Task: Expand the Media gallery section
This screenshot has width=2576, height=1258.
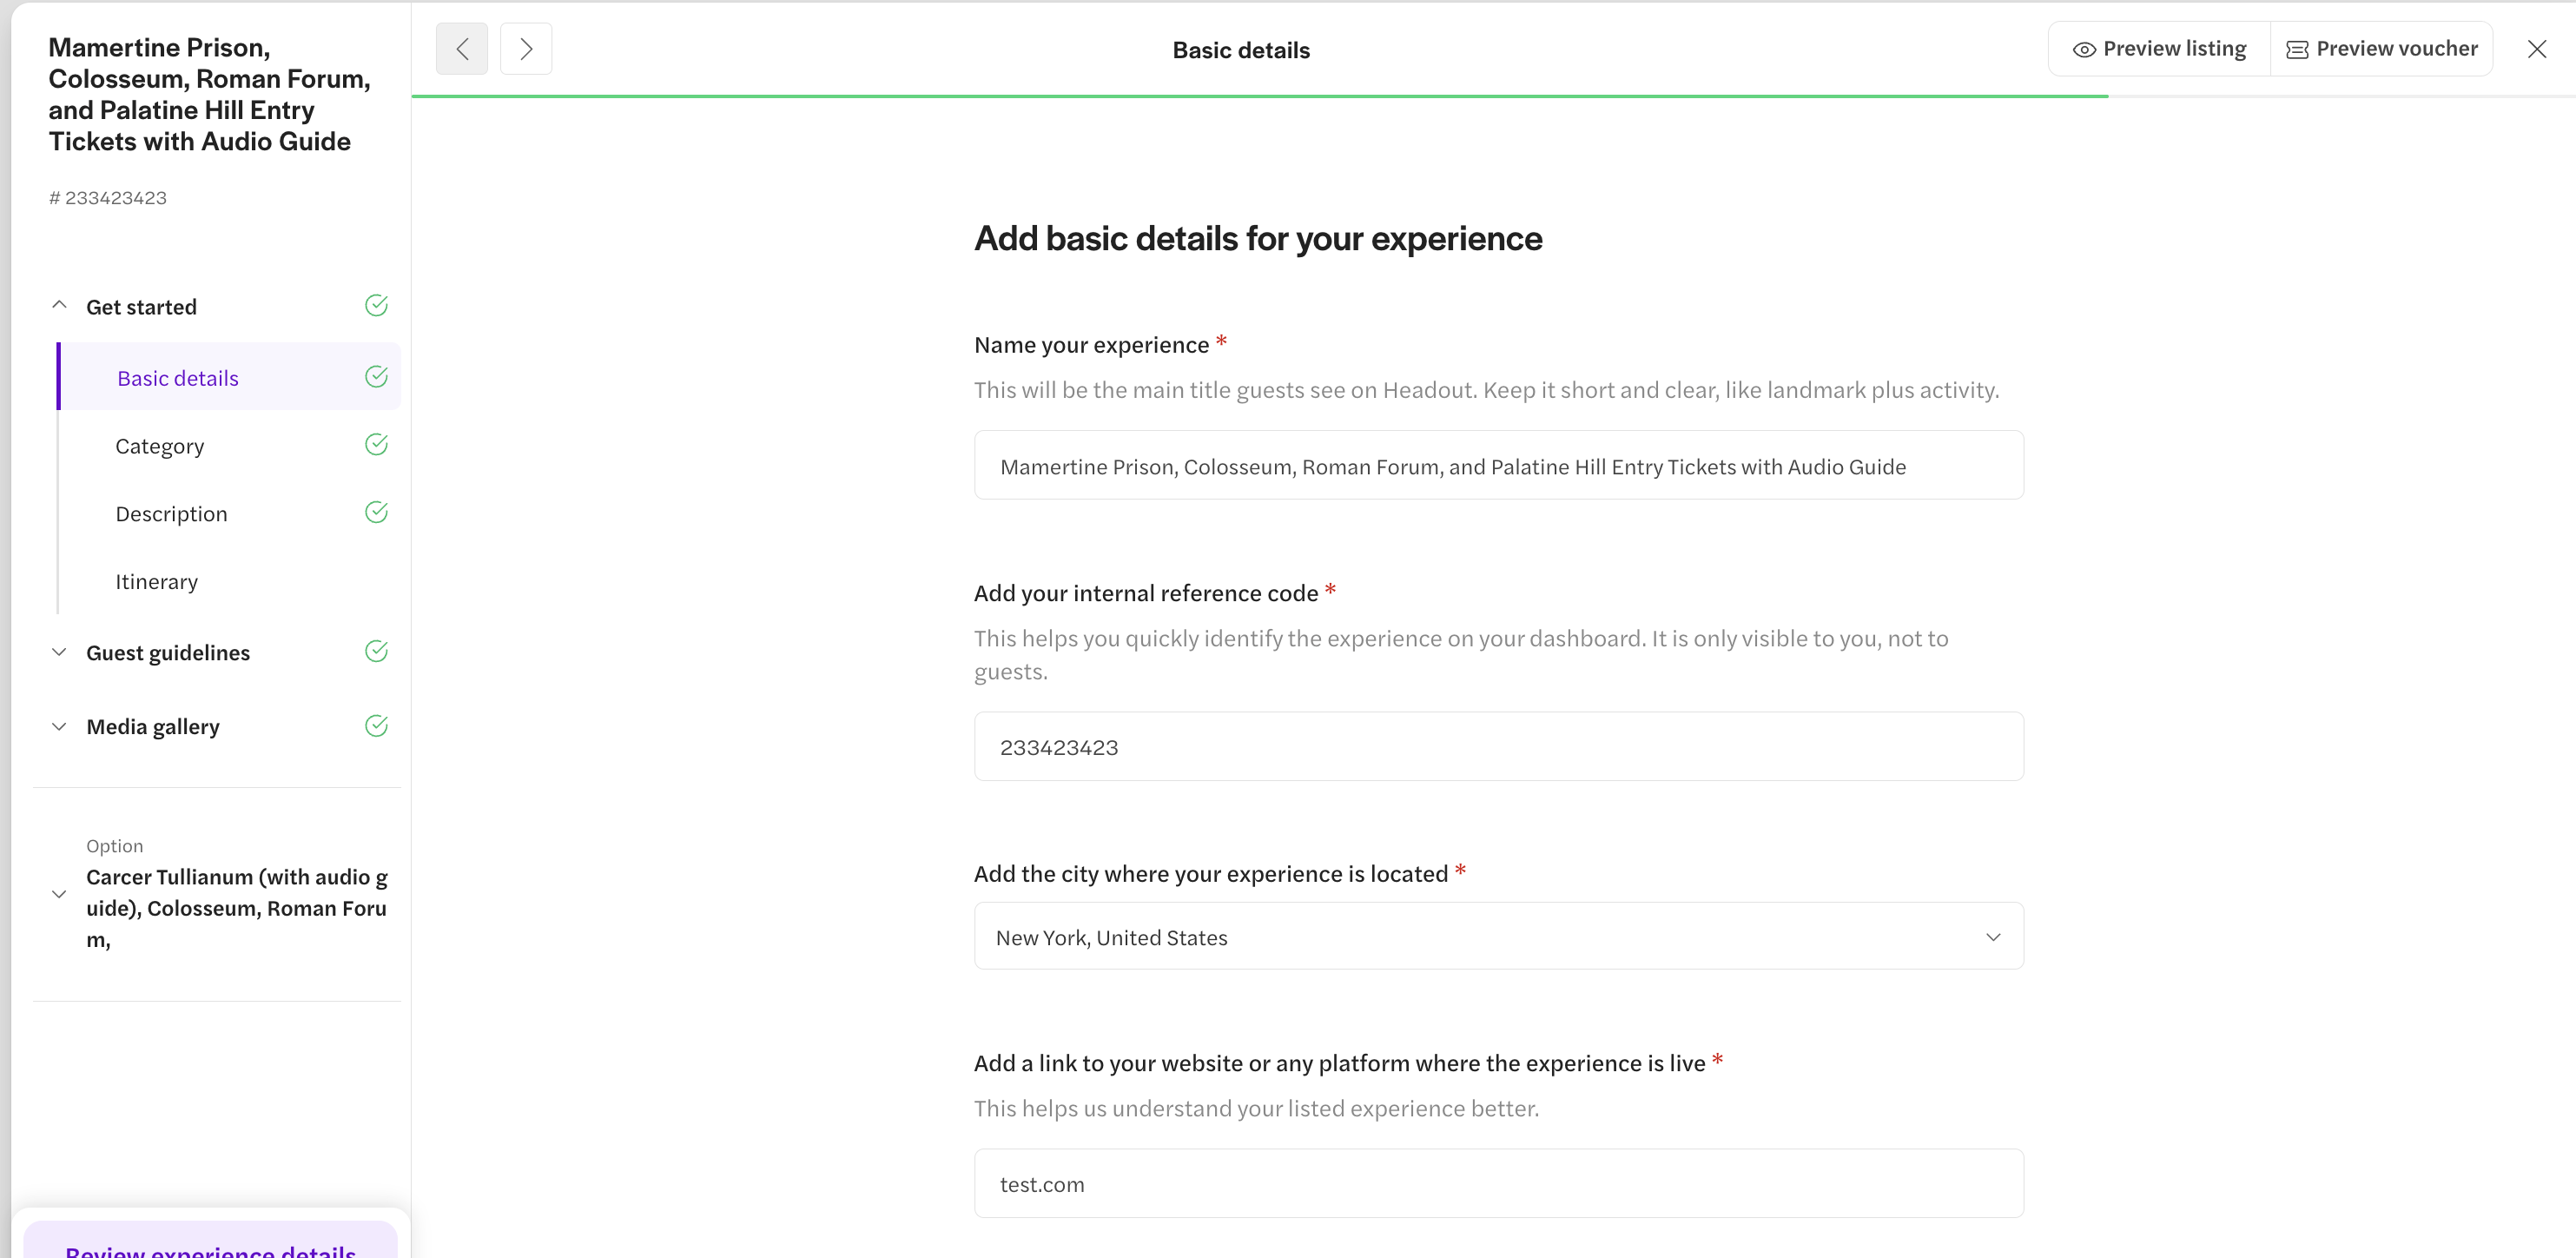Action: pyautogui.click(x=59, y=726)
